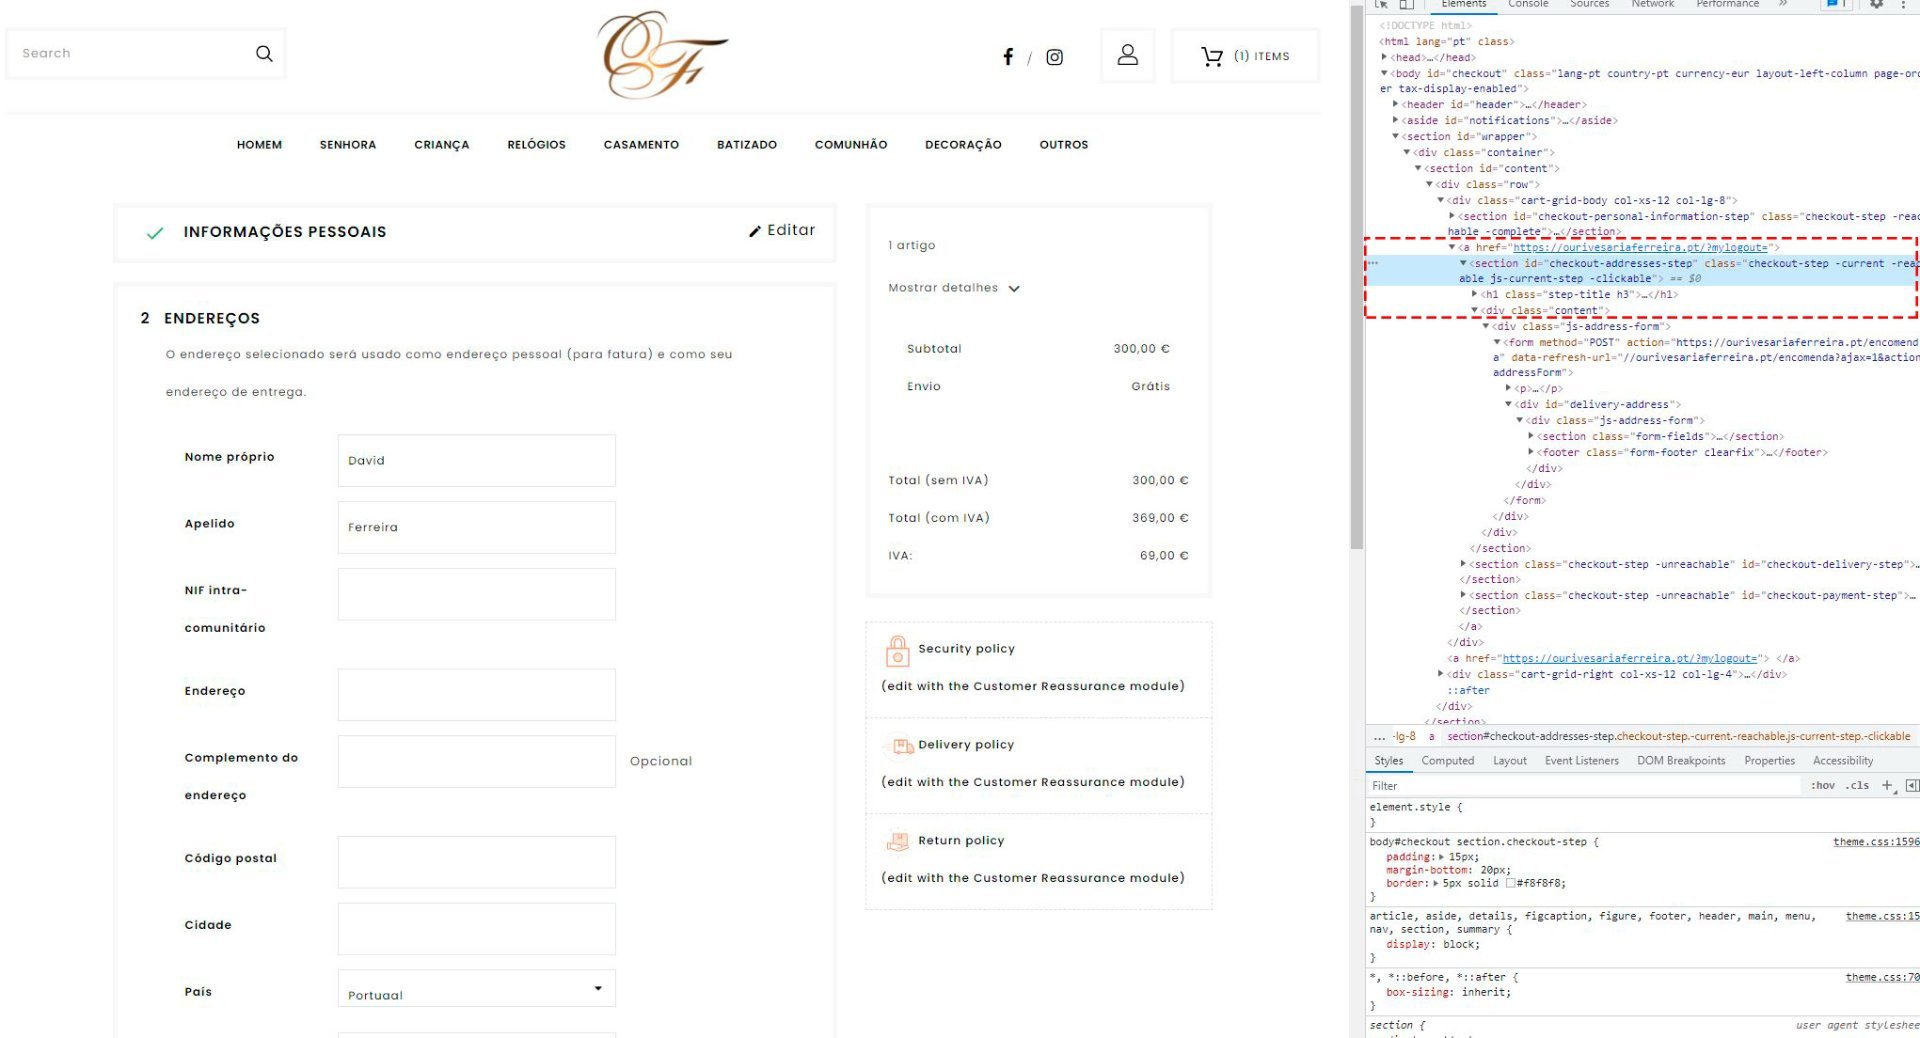1920x1038 pixels.
Task: Click the ellipsis on the selected DOM node
Action: [x=1373, y=263]
